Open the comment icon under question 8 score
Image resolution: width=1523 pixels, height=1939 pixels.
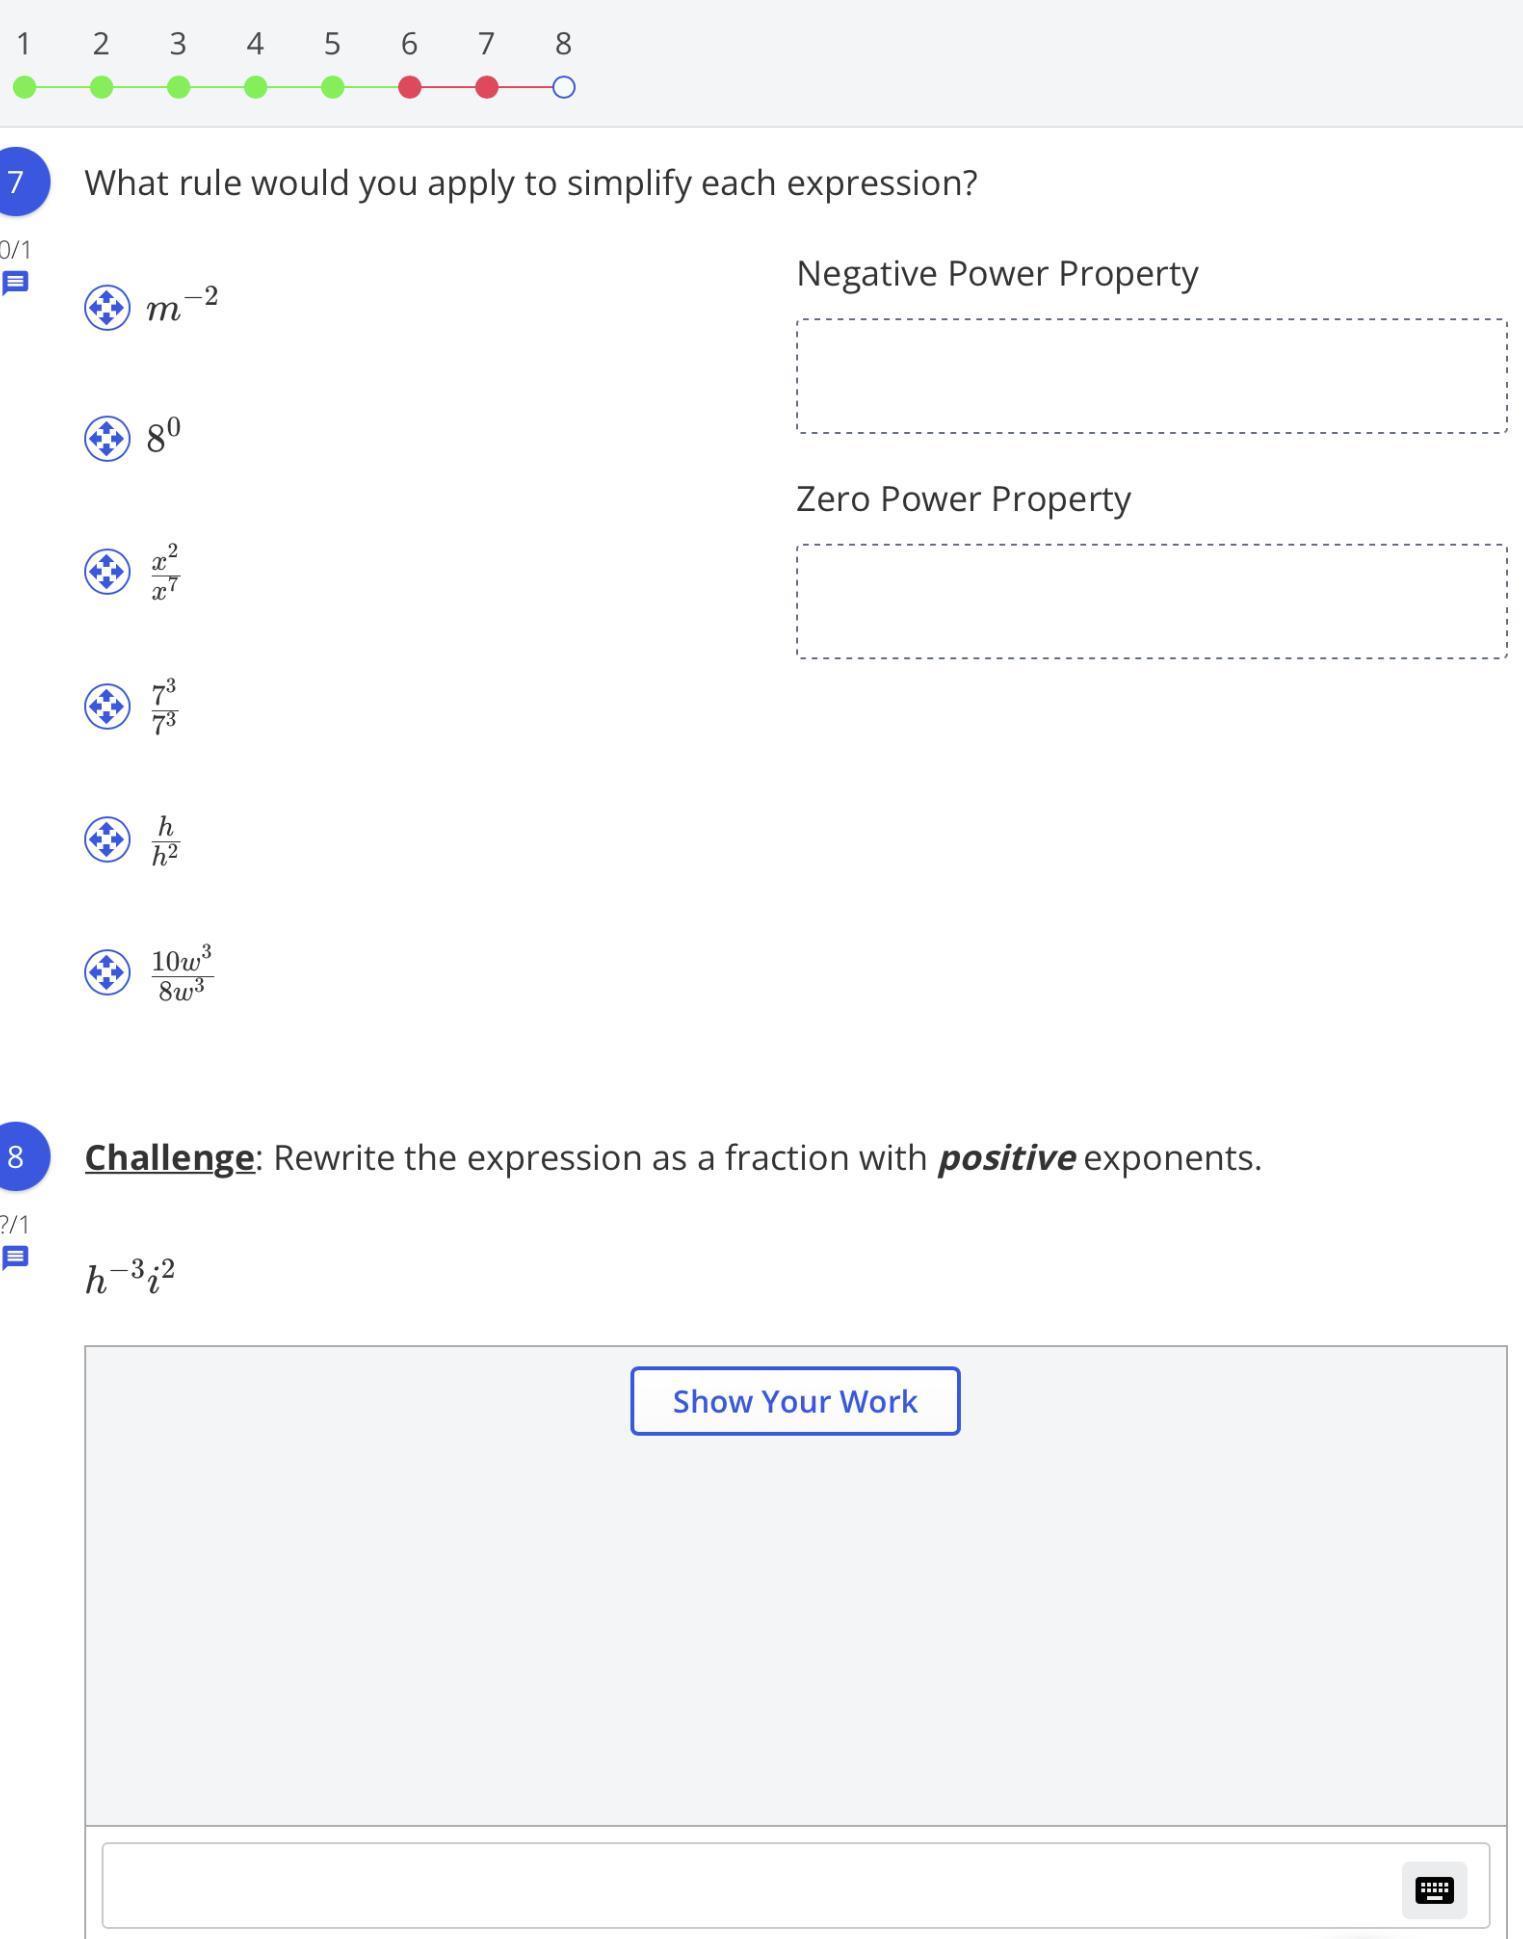(15, 1257)
